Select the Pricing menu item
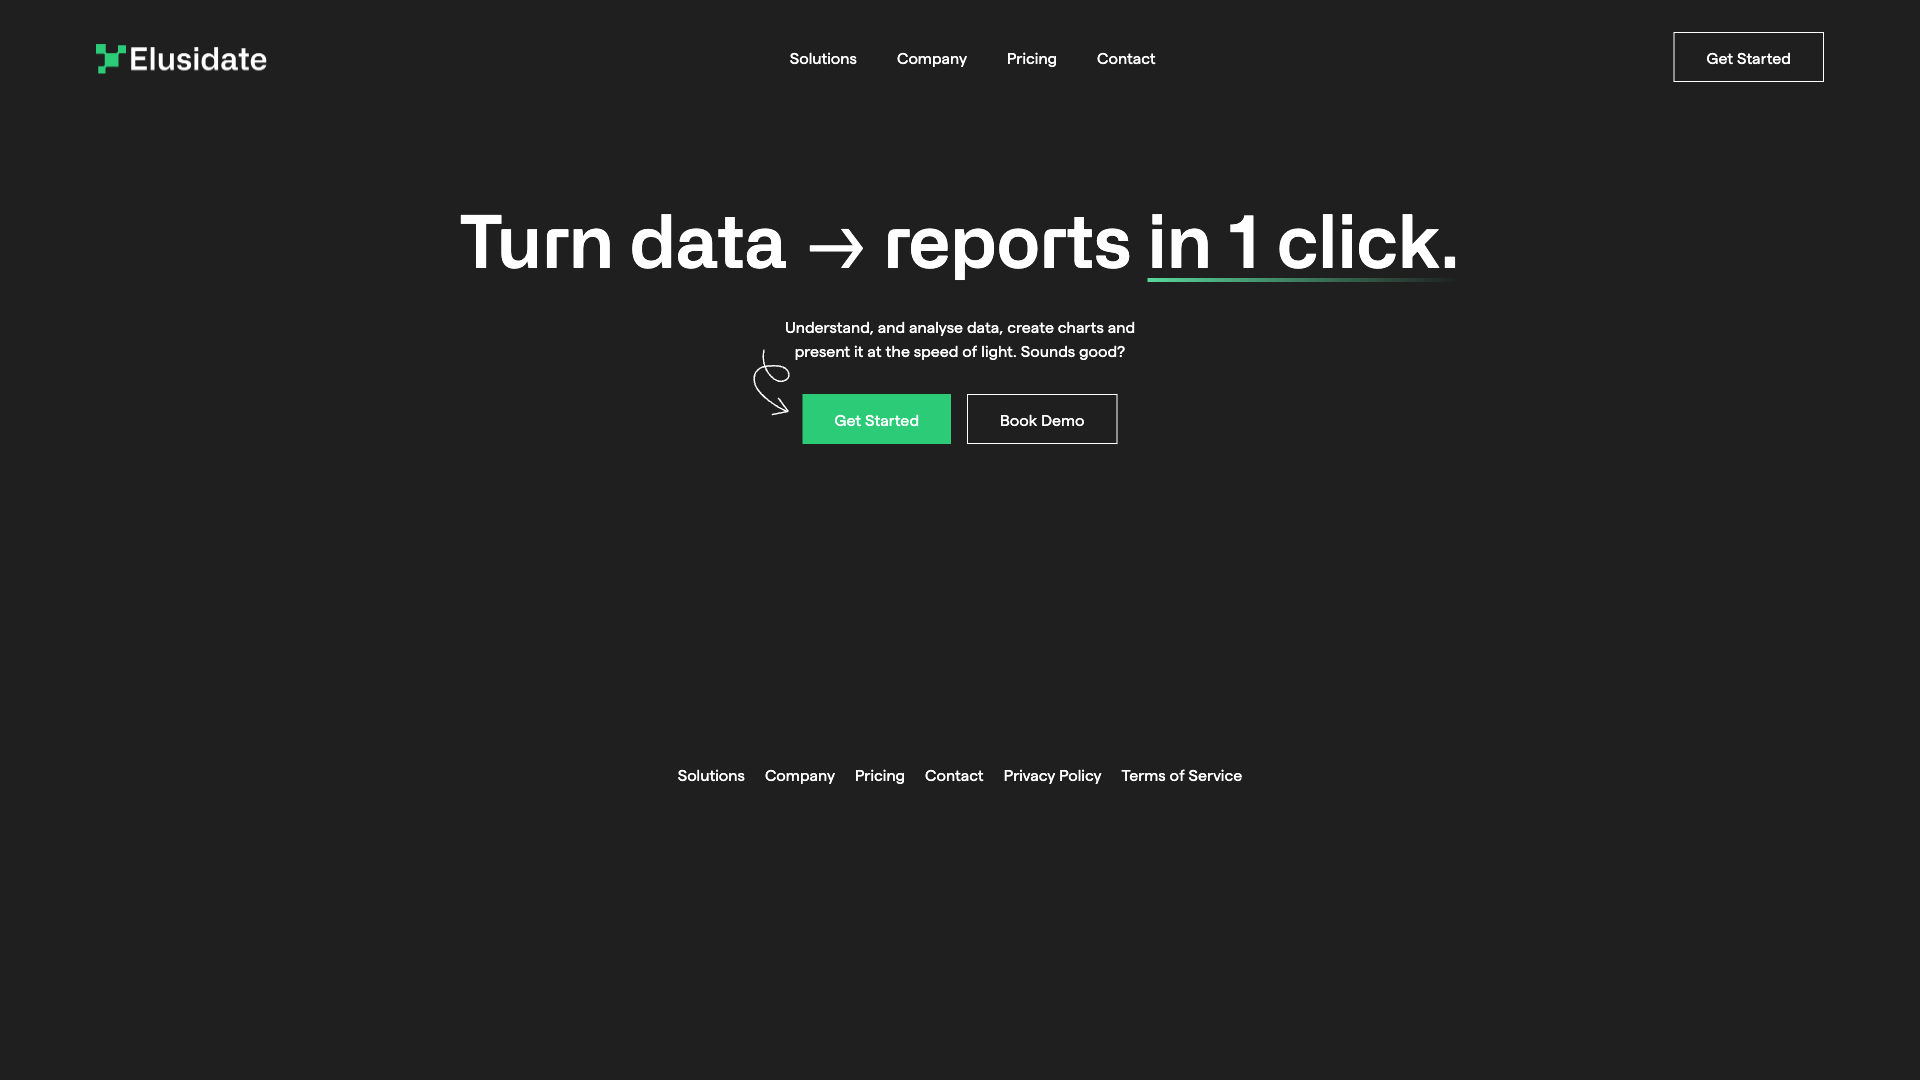This screenshot has height=1080, width=1920. click(1031, 57)
